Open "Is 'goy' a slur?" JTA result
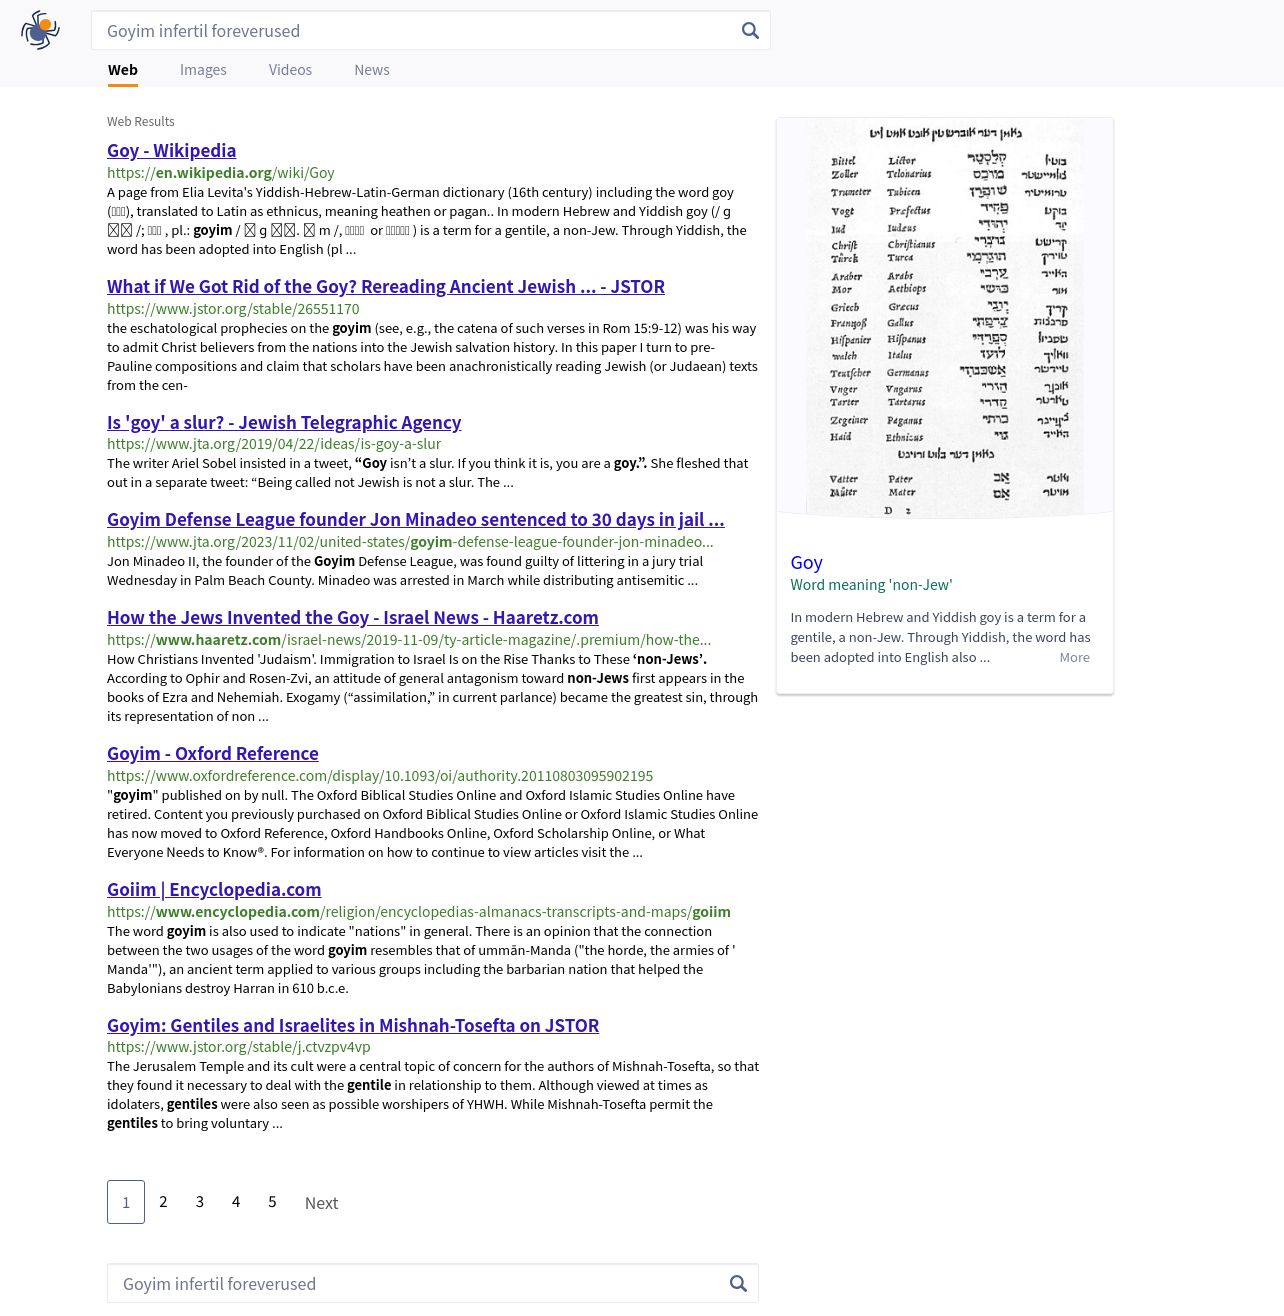The height and width of the screenshot is (1316, 1284). click(x=284, y=422)
